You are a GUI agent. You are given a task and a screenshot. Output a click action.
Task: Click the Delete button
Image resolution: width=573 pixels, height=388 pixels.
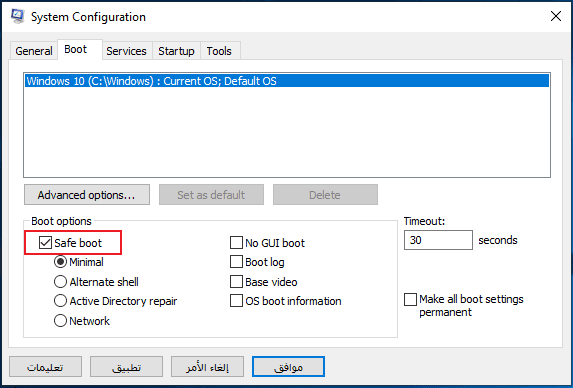coord(325,195)
